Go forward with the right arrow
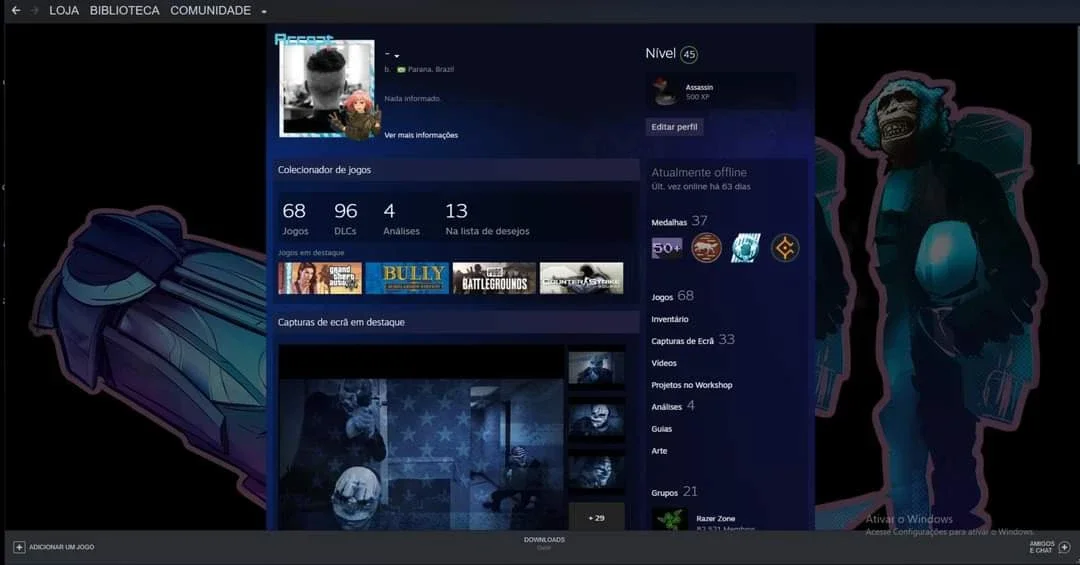 pyautogui.click(x=34, y=10)
